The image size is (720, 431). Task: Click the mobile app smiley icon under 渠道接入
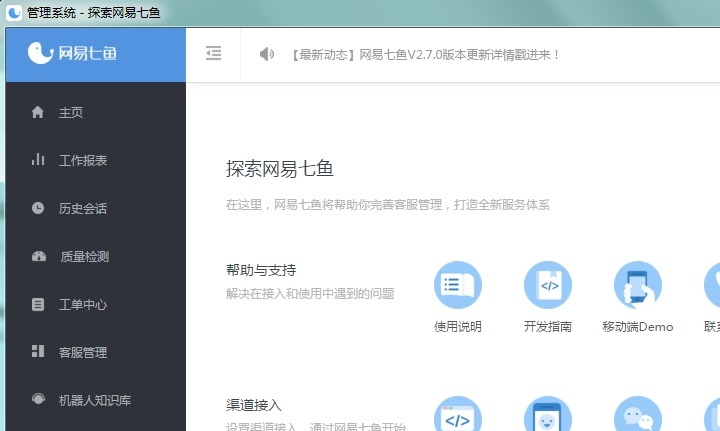point(548,414)
